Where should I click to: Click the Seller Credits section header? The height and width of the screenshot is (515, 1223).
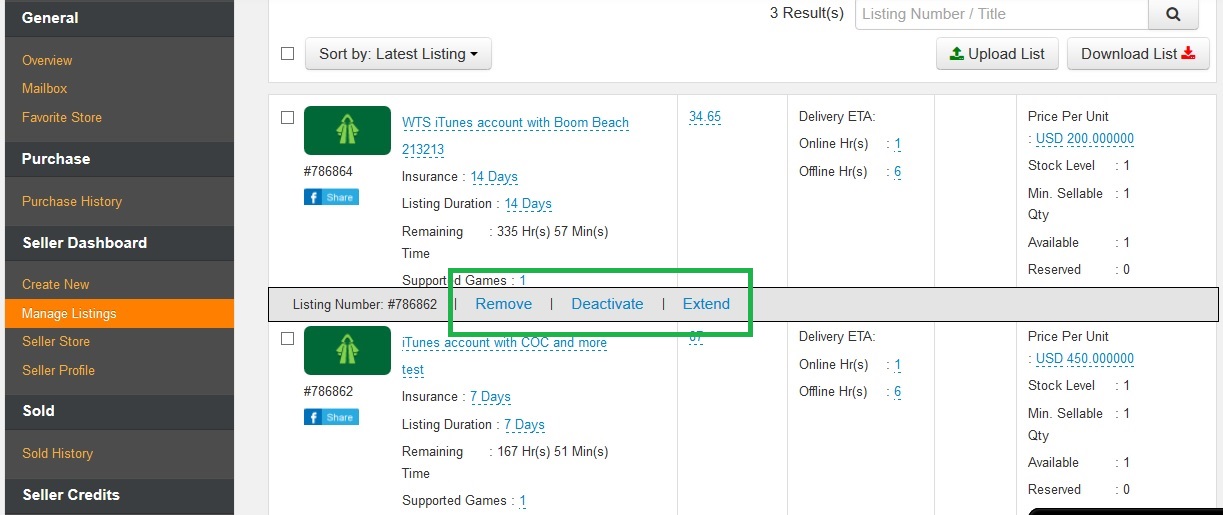tap(71, 494)
